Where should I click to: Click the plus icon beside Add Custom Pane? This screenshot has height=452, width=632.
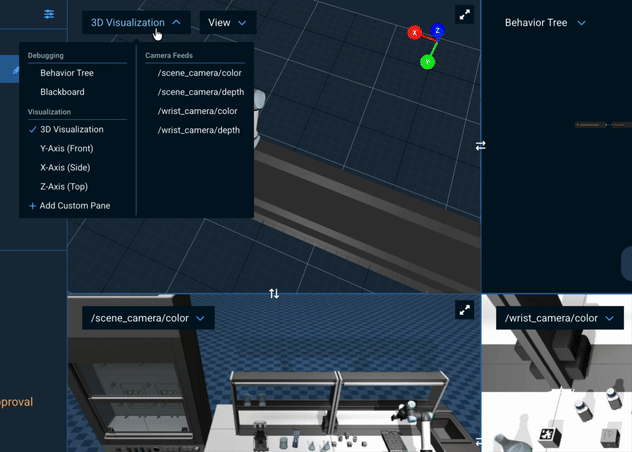pyautogui.click(x=33, y=206)
